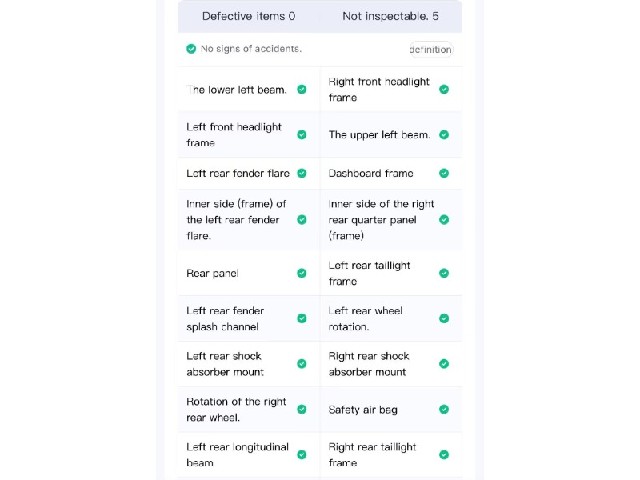Click check icon next to Dashboard frame
Image resolution: width=640 pixels, height=480 pixels.
pos(444,173)
